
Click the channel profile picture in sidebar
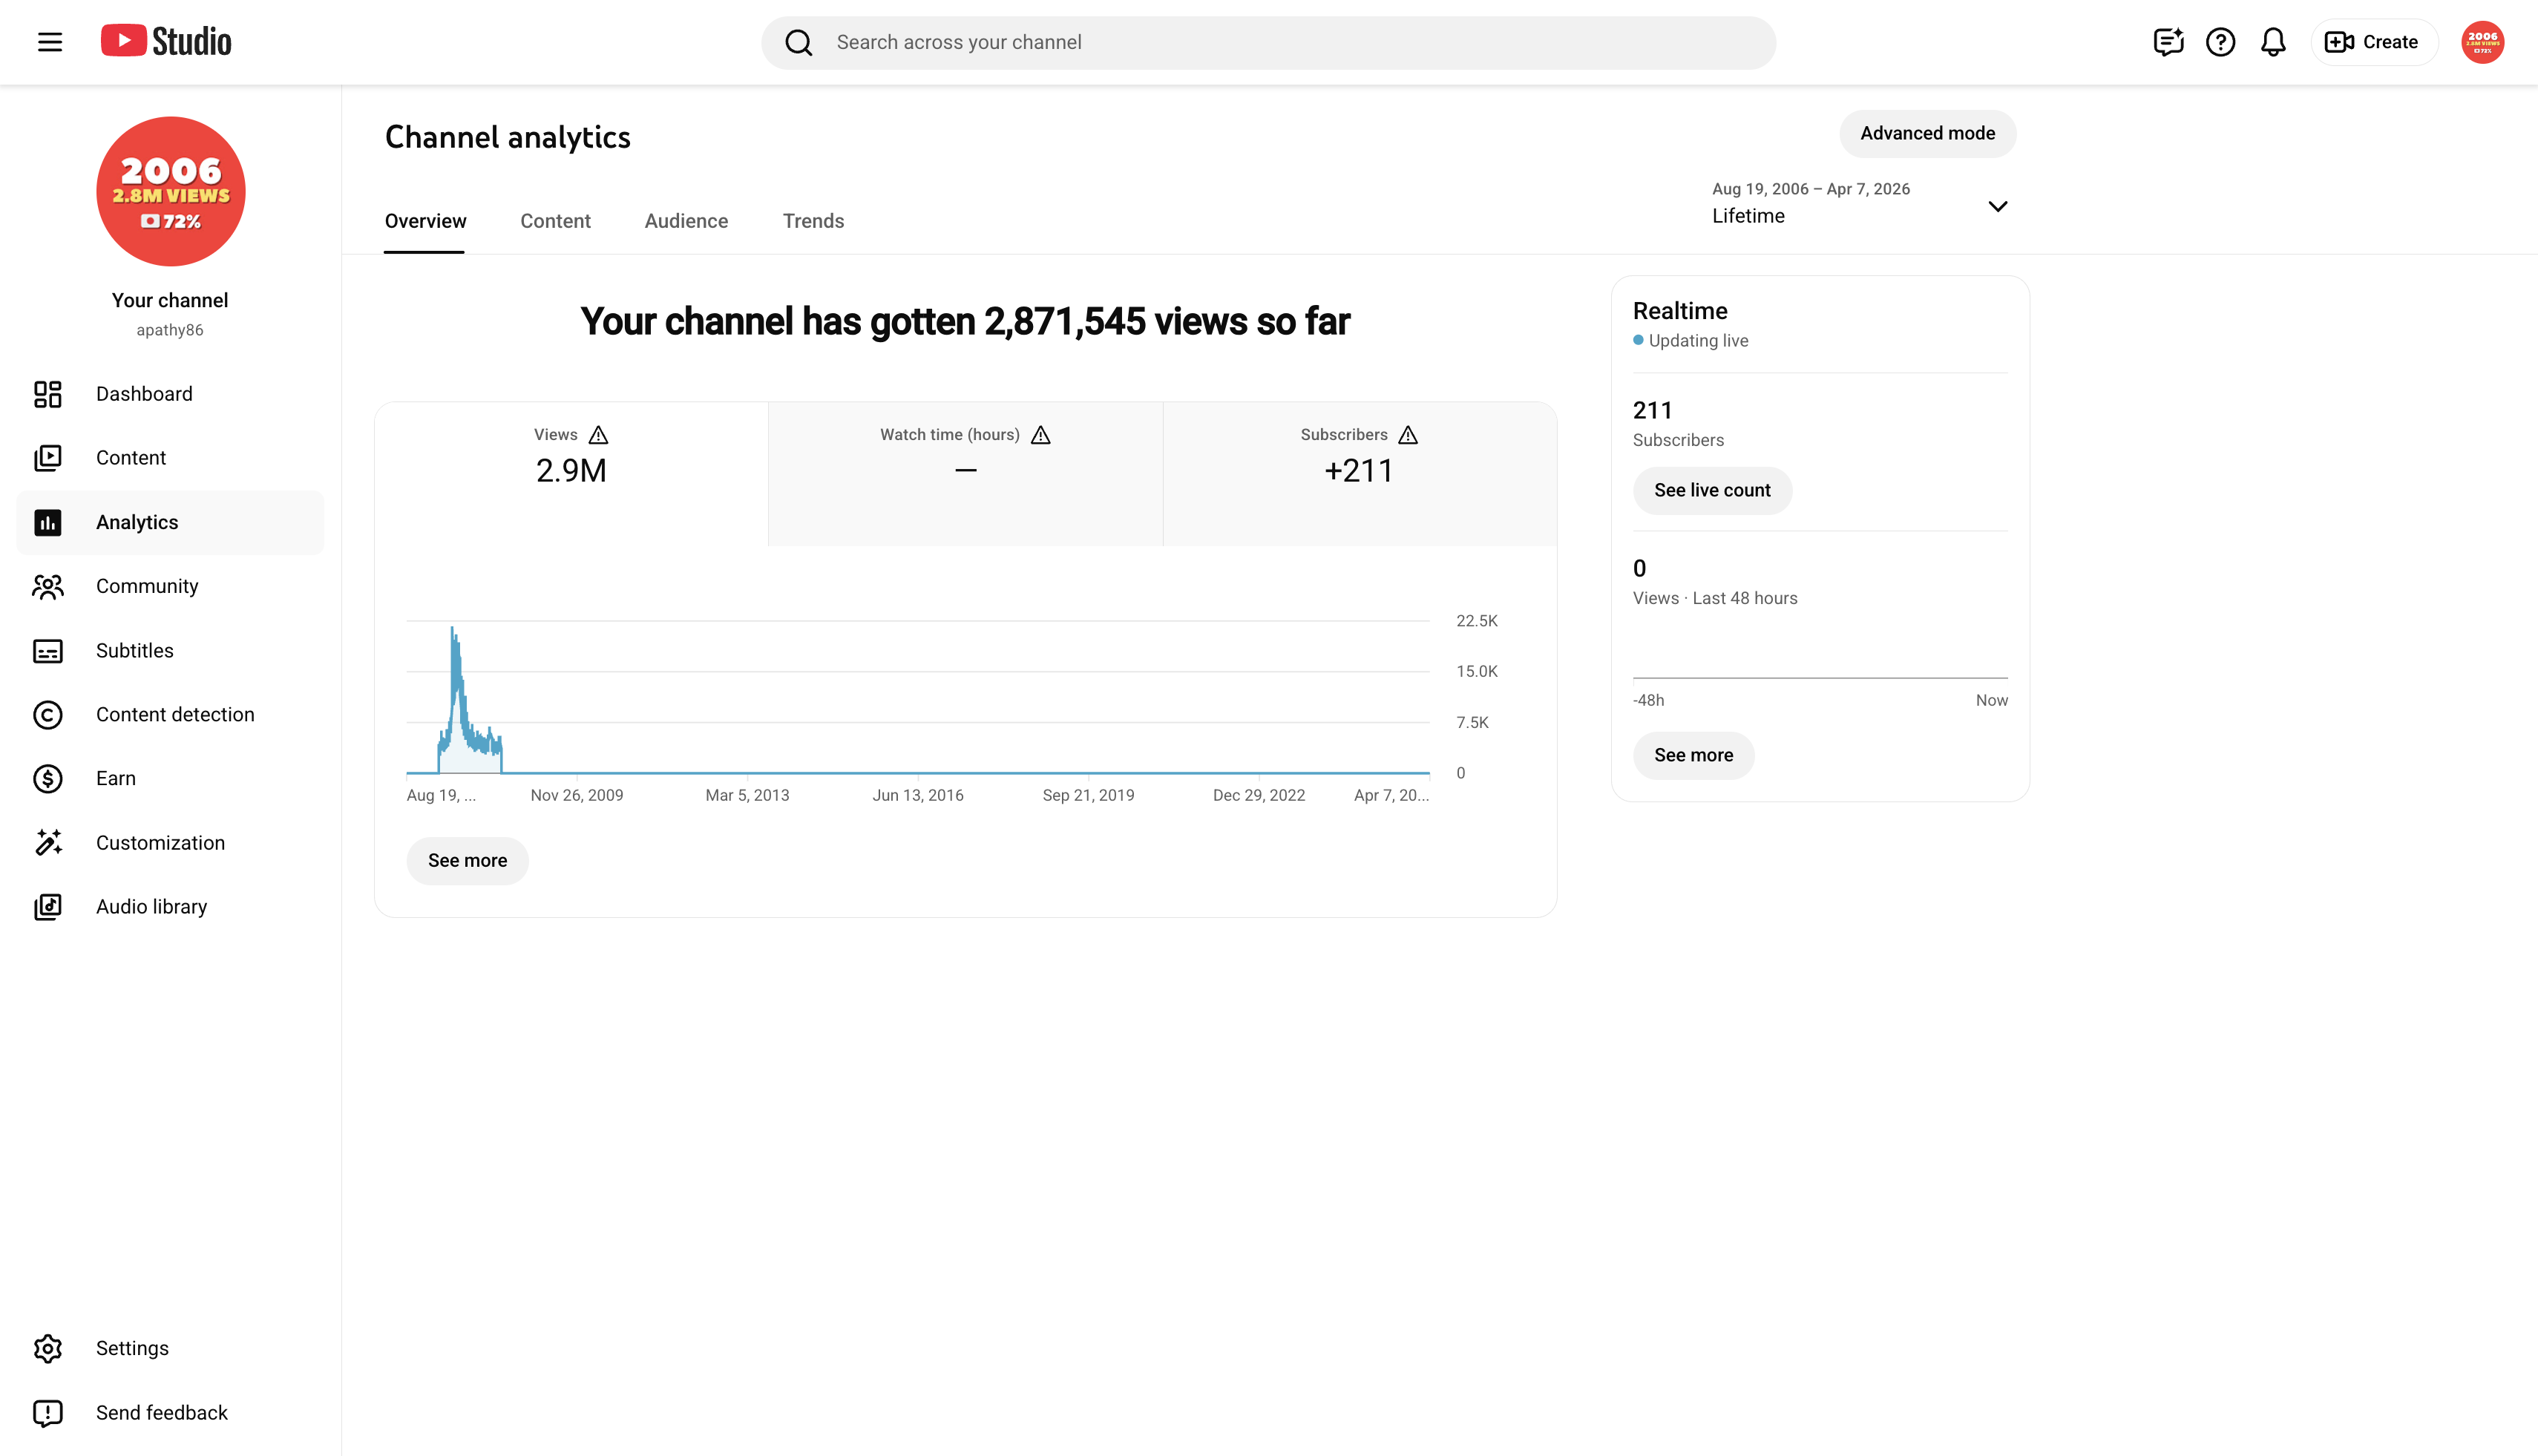pos(170,191)
